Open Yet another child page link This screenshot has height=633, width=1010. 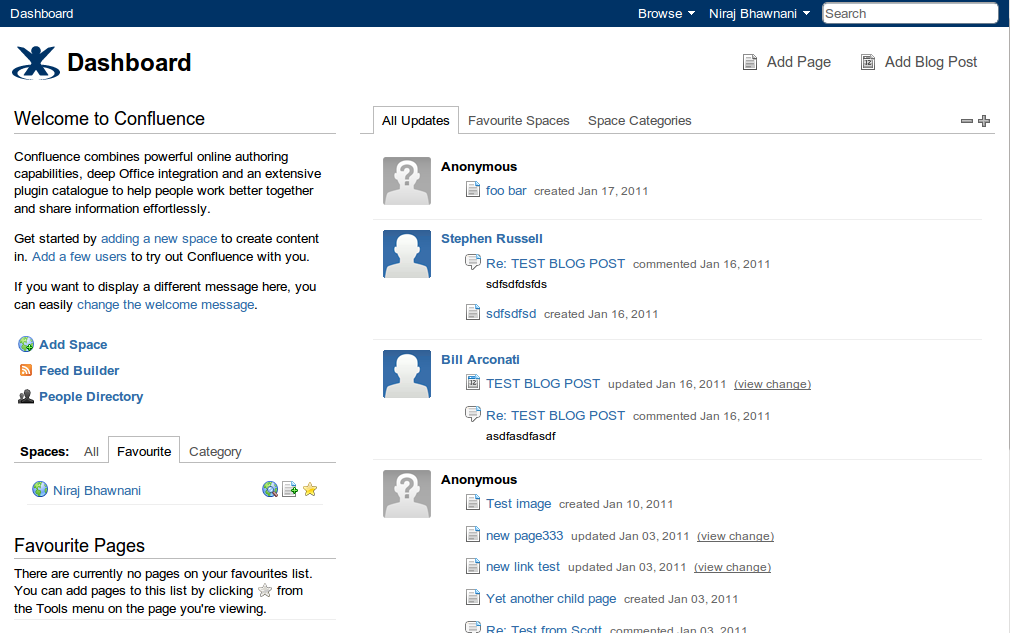[x=551, y=599]
